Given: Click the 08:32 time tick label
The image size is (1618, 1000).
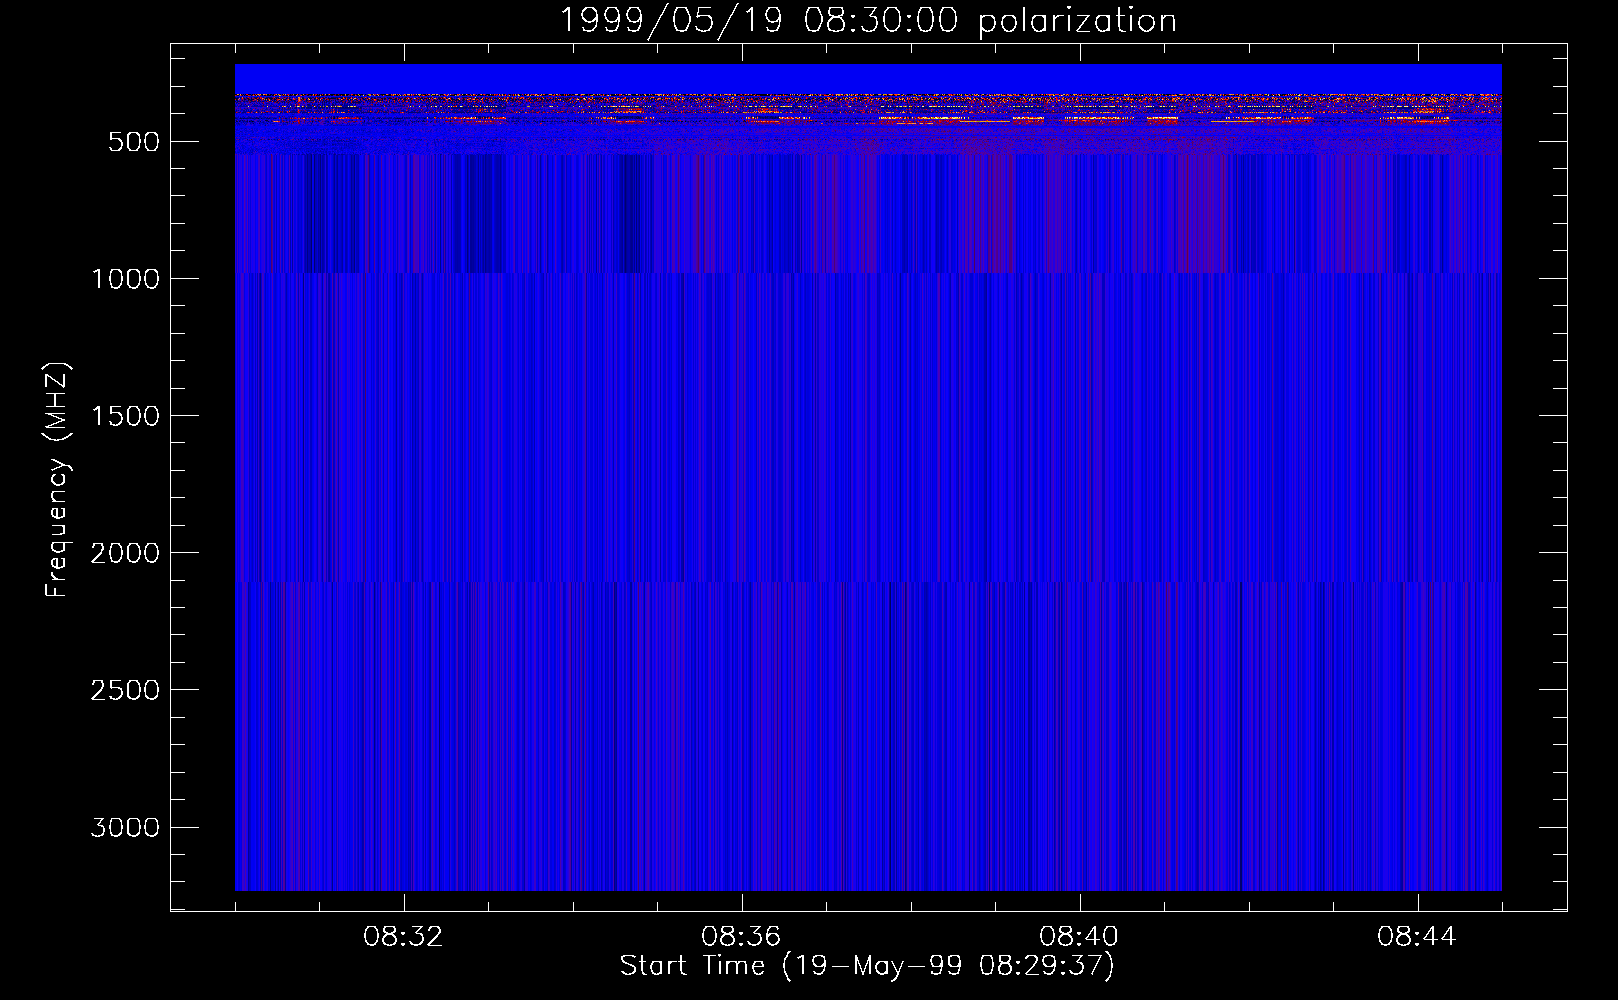Looking at the screenshot, I should (404, 937).
